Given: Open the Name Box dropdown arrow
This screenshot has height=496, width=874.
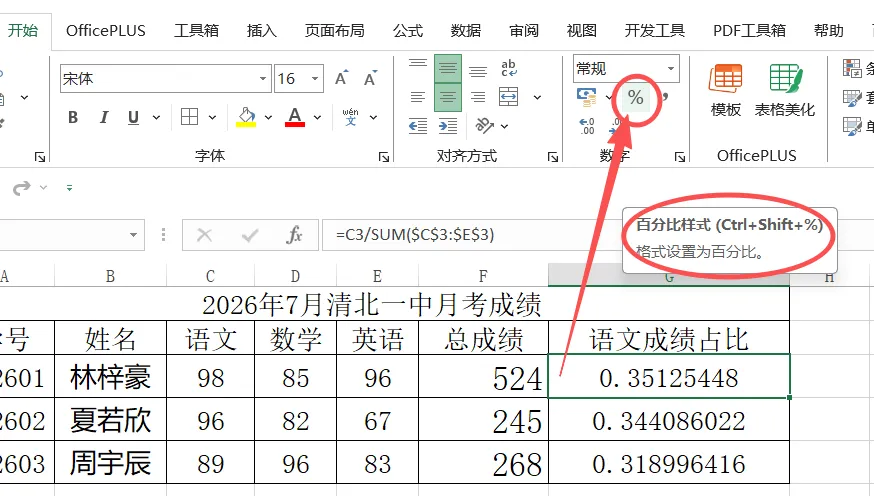Looking at the screenshot, I should (133, 235).
